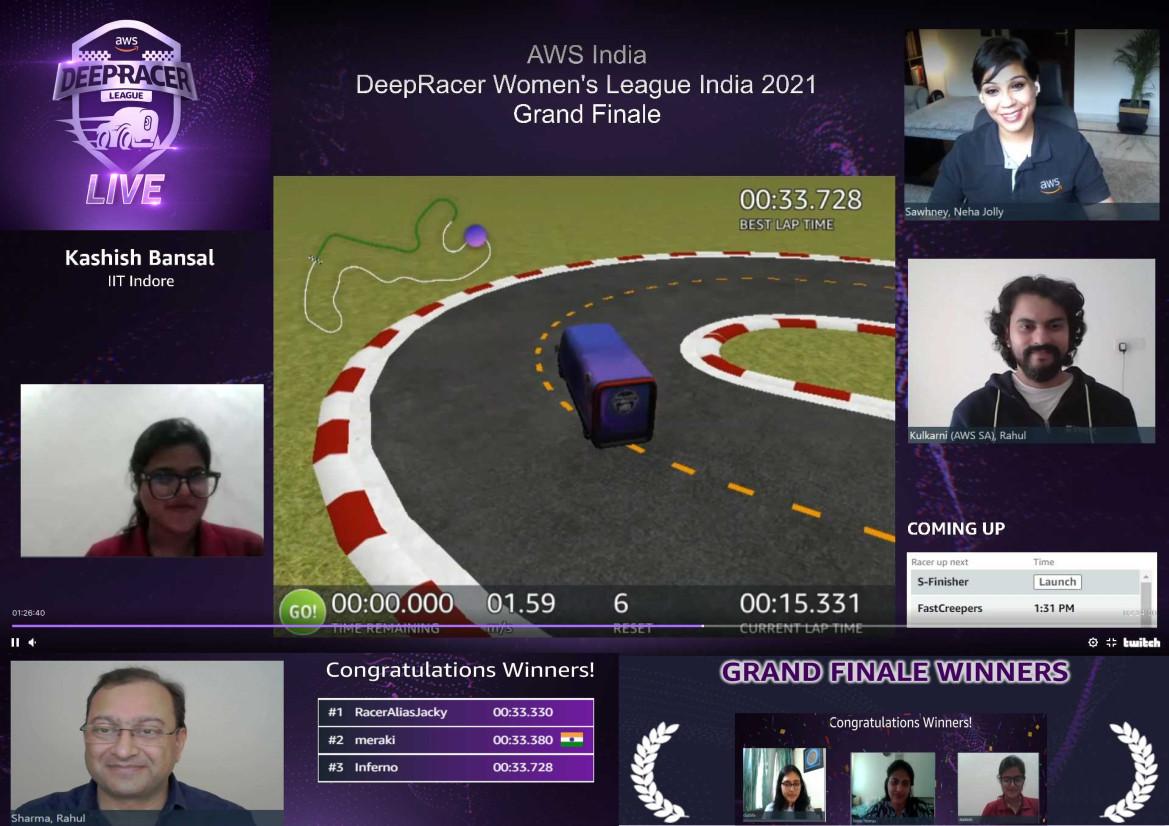Click the track minimap in the race view
Screen dimensions: 1169x826
click(x=397, y=264)
